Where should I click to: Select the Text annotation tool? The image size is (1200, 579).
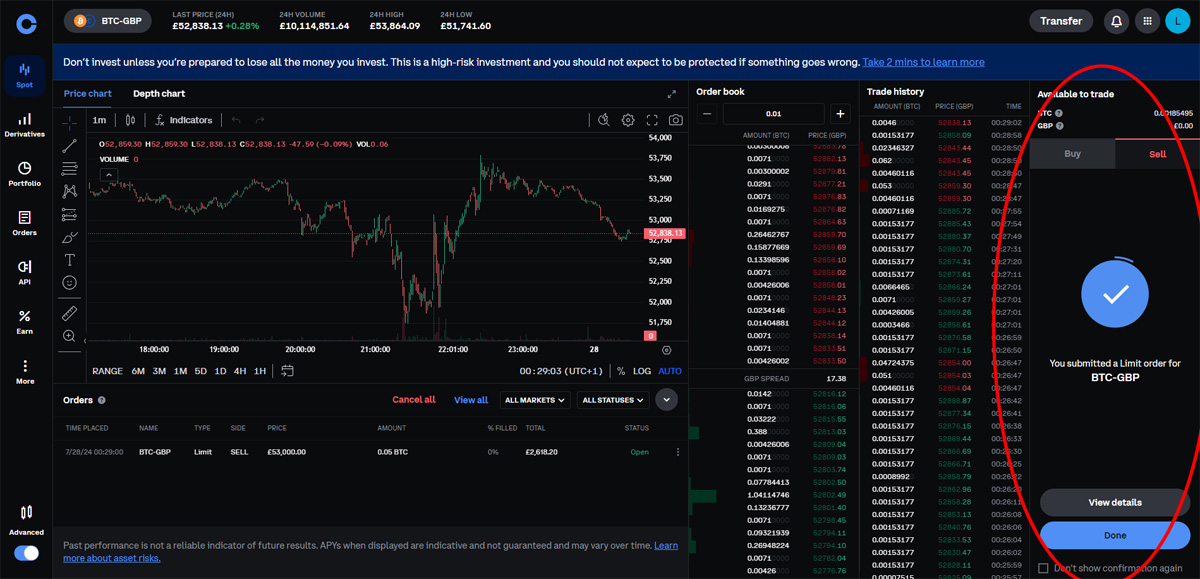[x=69, y=259]
